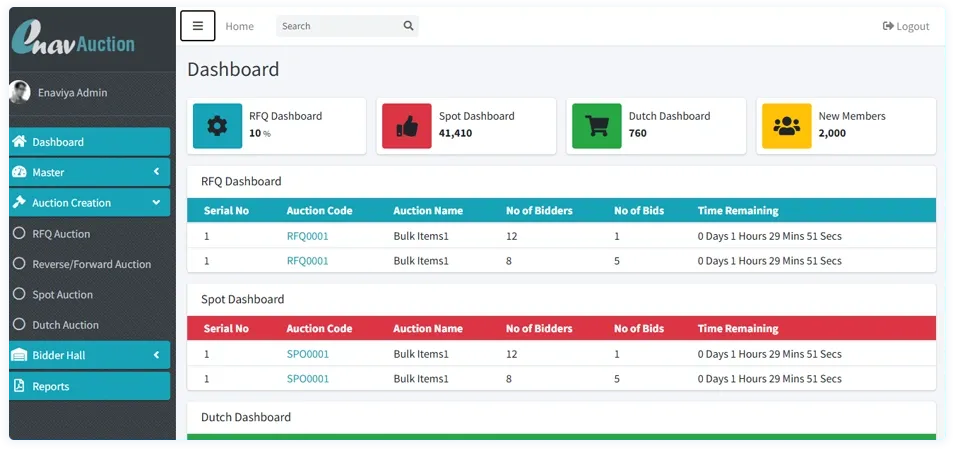Screen dimensions: 953x449
Task: Open the Master sidebar menu
Action: tap(90, 172)
